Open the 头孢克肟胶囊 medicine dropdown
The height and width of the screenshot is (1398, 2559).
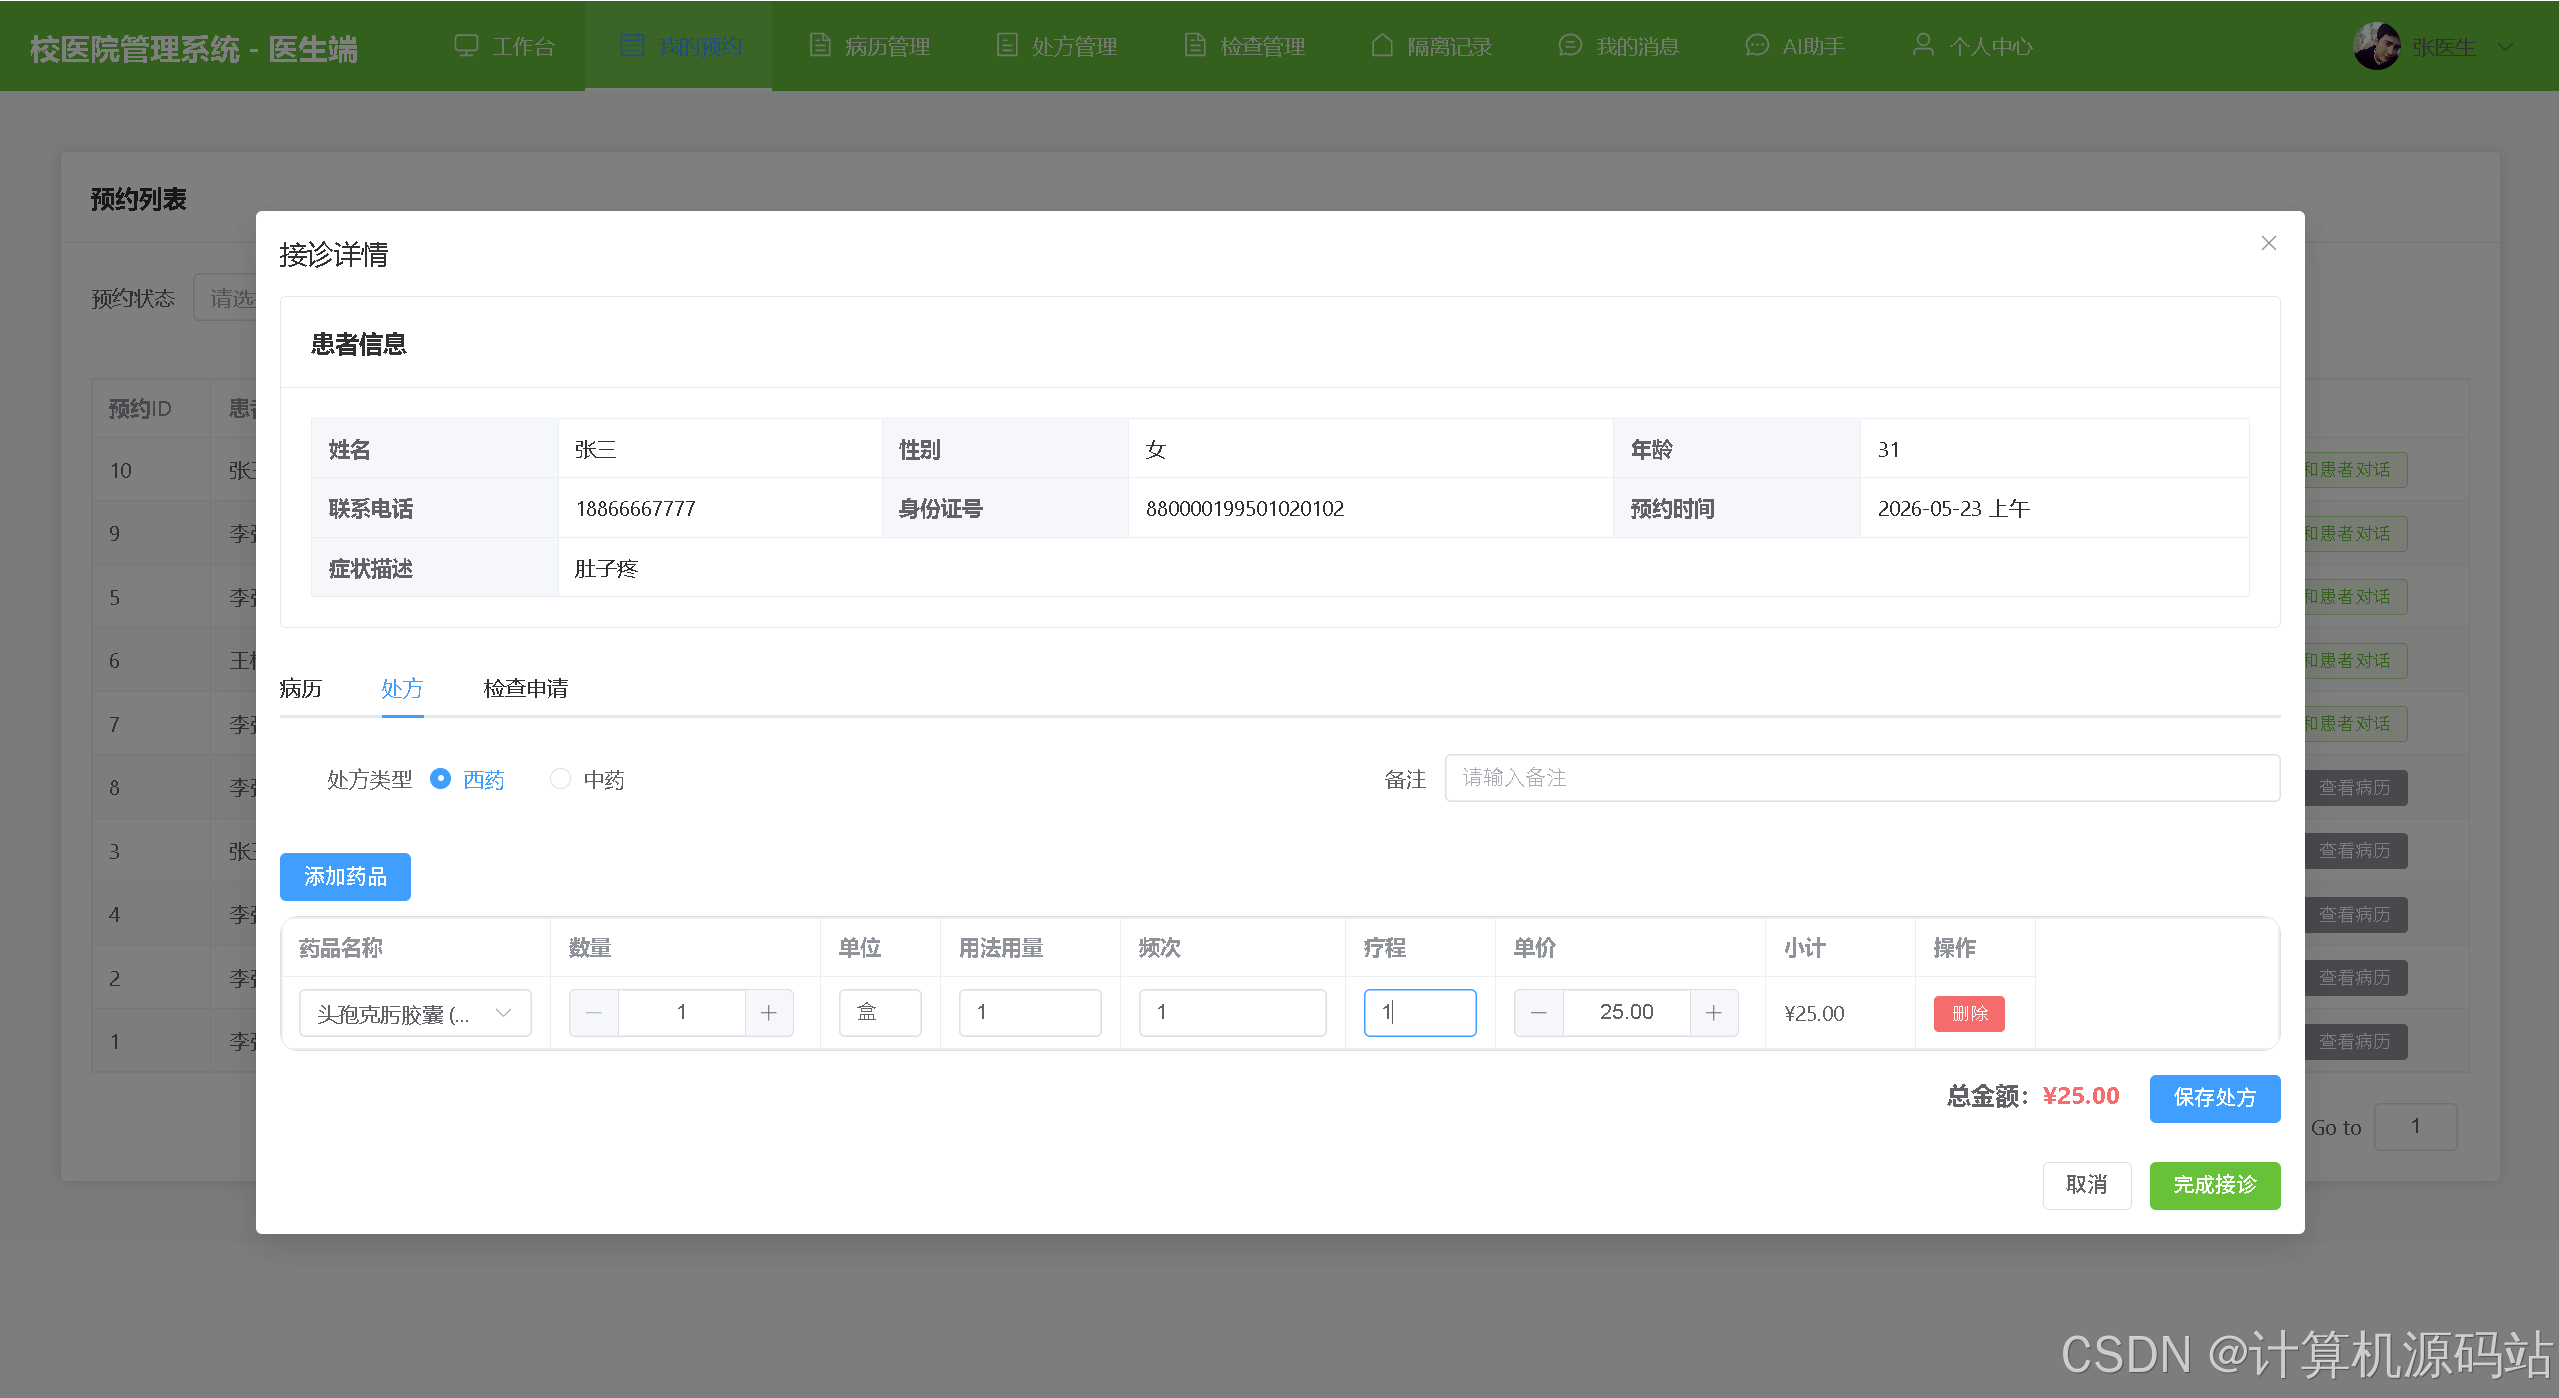[415, 1014]
